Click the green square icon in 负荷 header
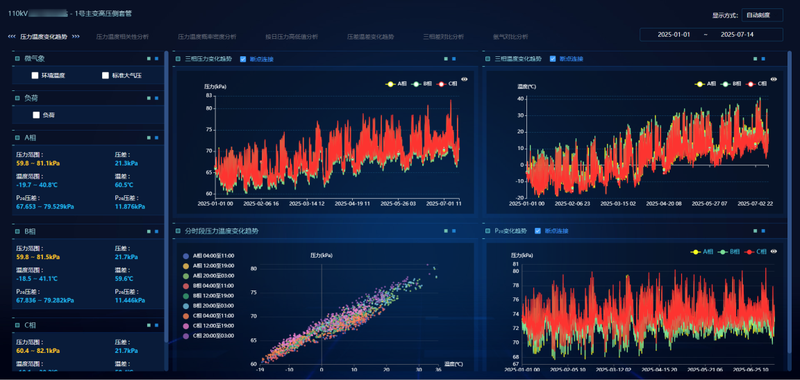The width and height of the screenshot is (800, 380). pos(148,98)
